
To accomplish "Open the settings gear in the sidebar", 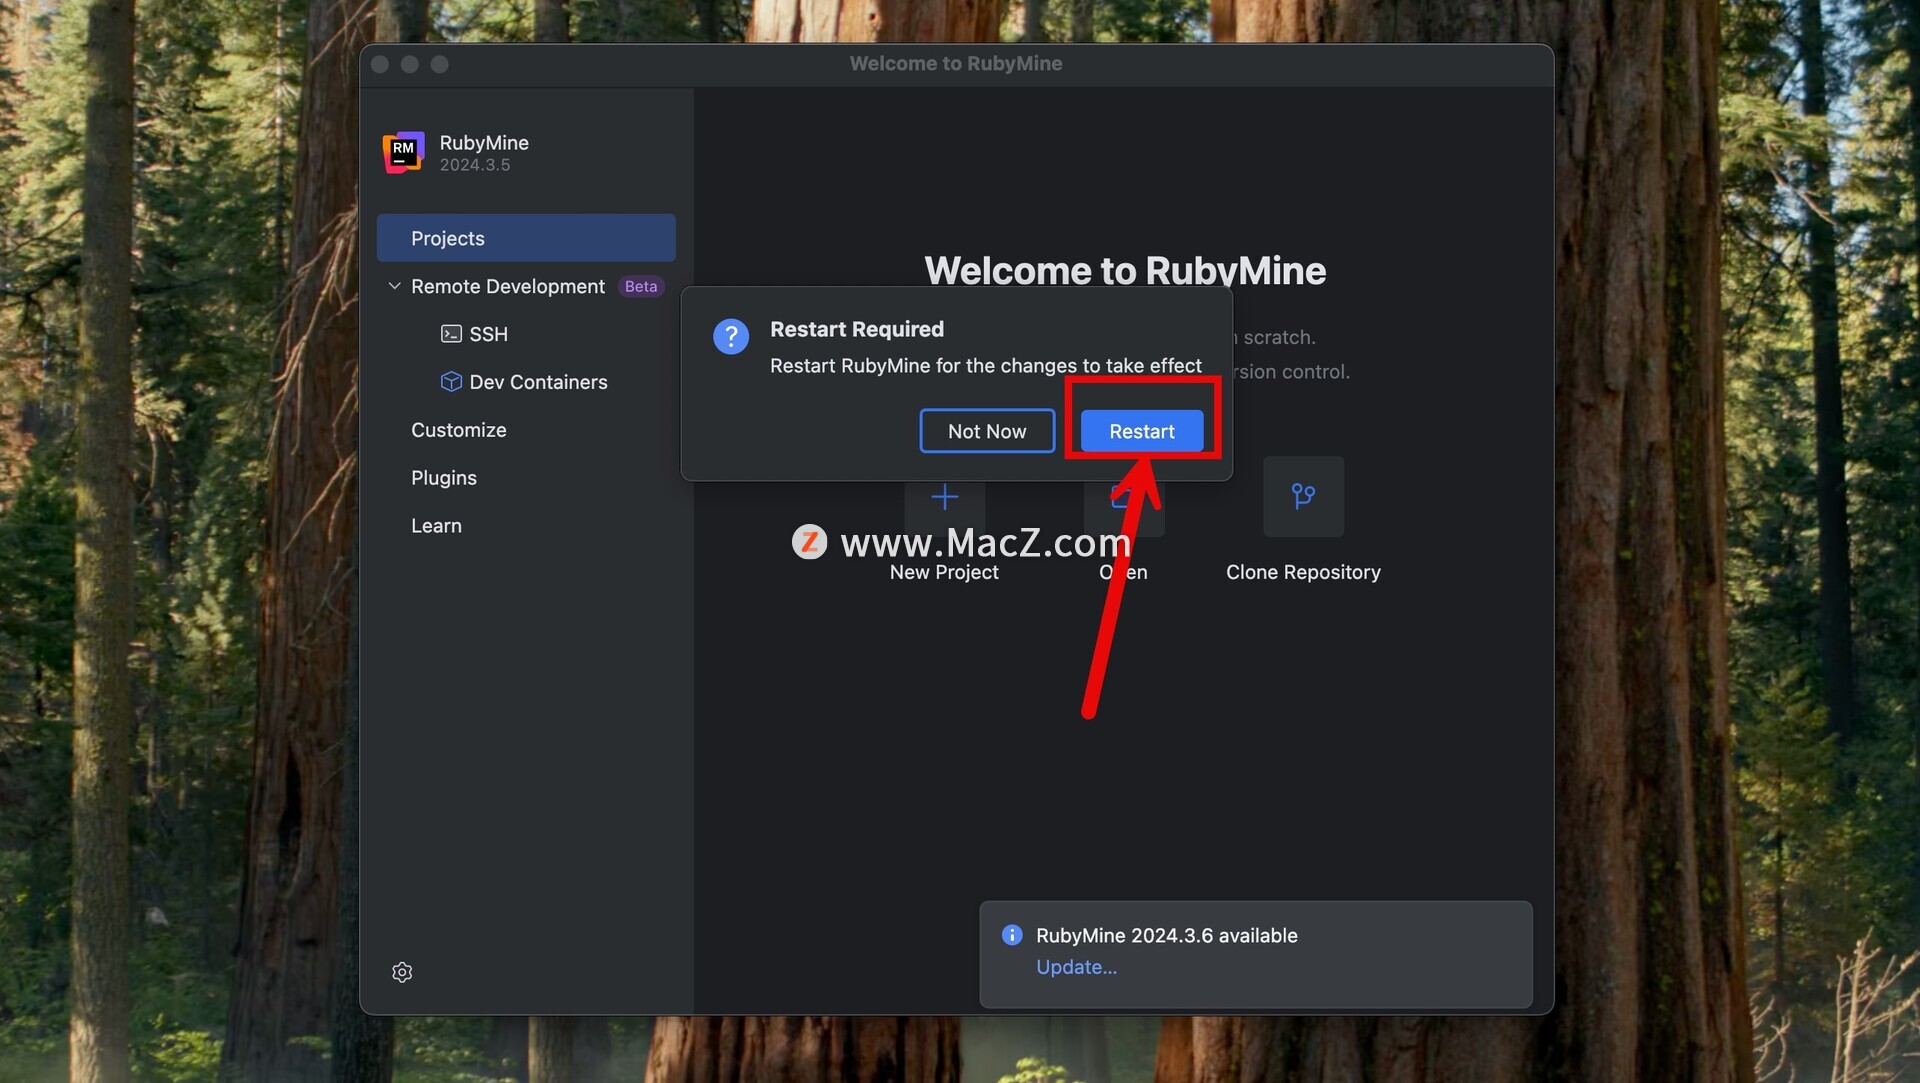I will coord(402,972).
